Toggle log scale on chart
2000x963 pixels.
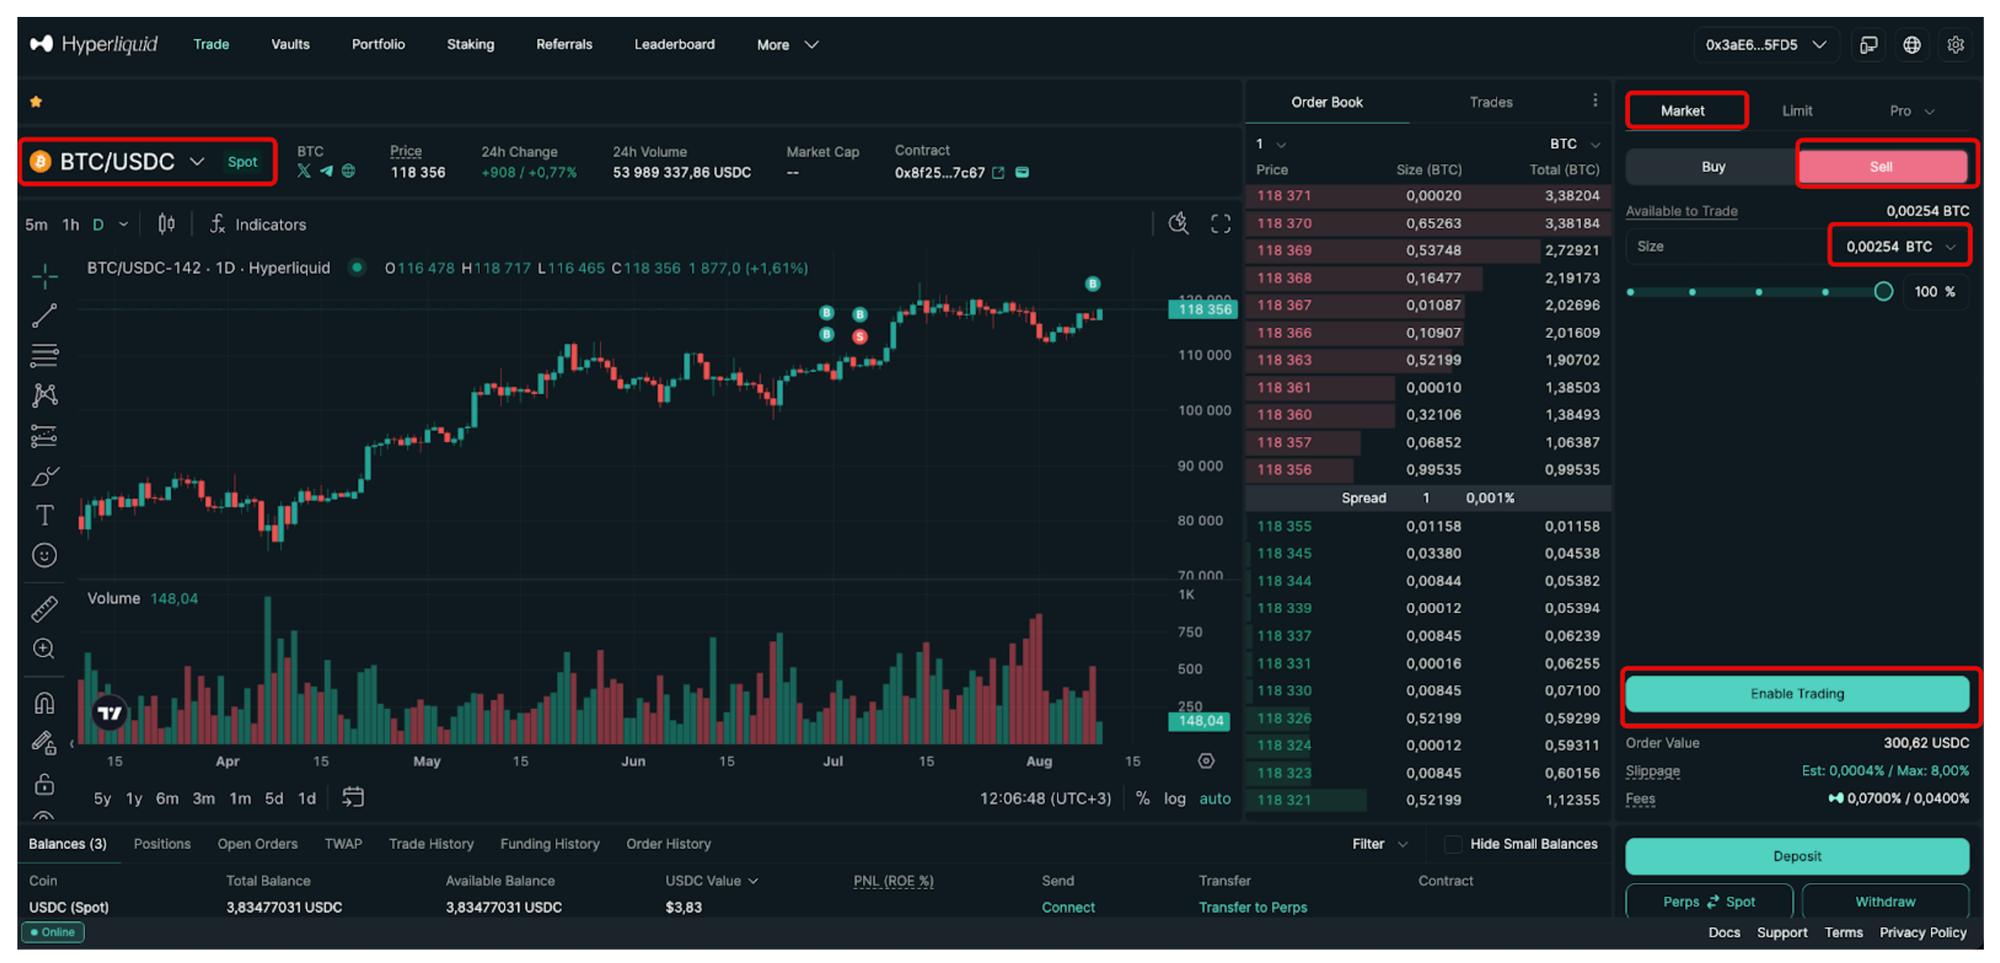[1174, 799]
